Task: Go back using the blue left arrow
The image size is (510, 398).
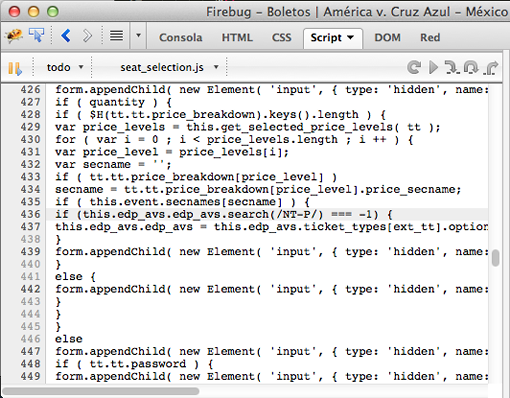Action: 66,35
